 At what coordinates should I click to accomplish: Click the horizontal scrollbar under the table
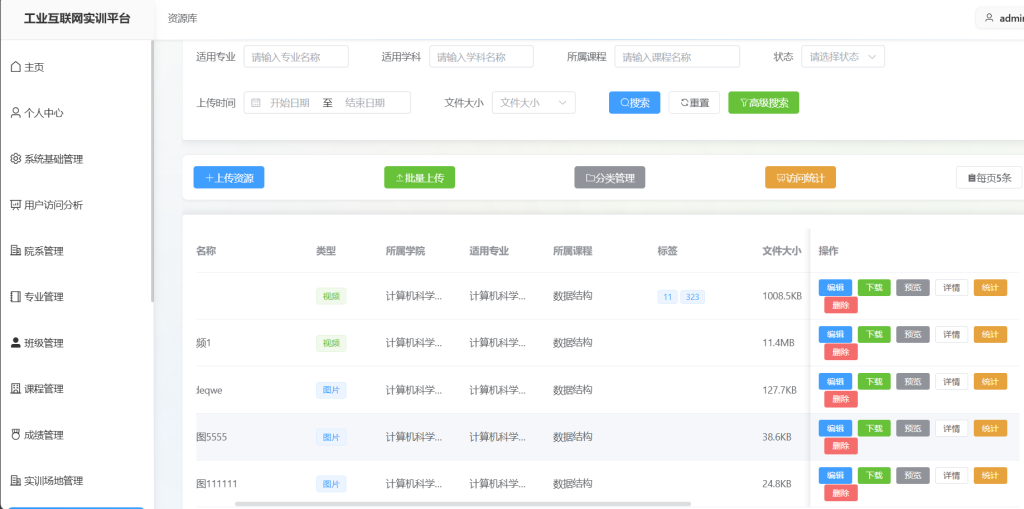click(x=462, y=504)
